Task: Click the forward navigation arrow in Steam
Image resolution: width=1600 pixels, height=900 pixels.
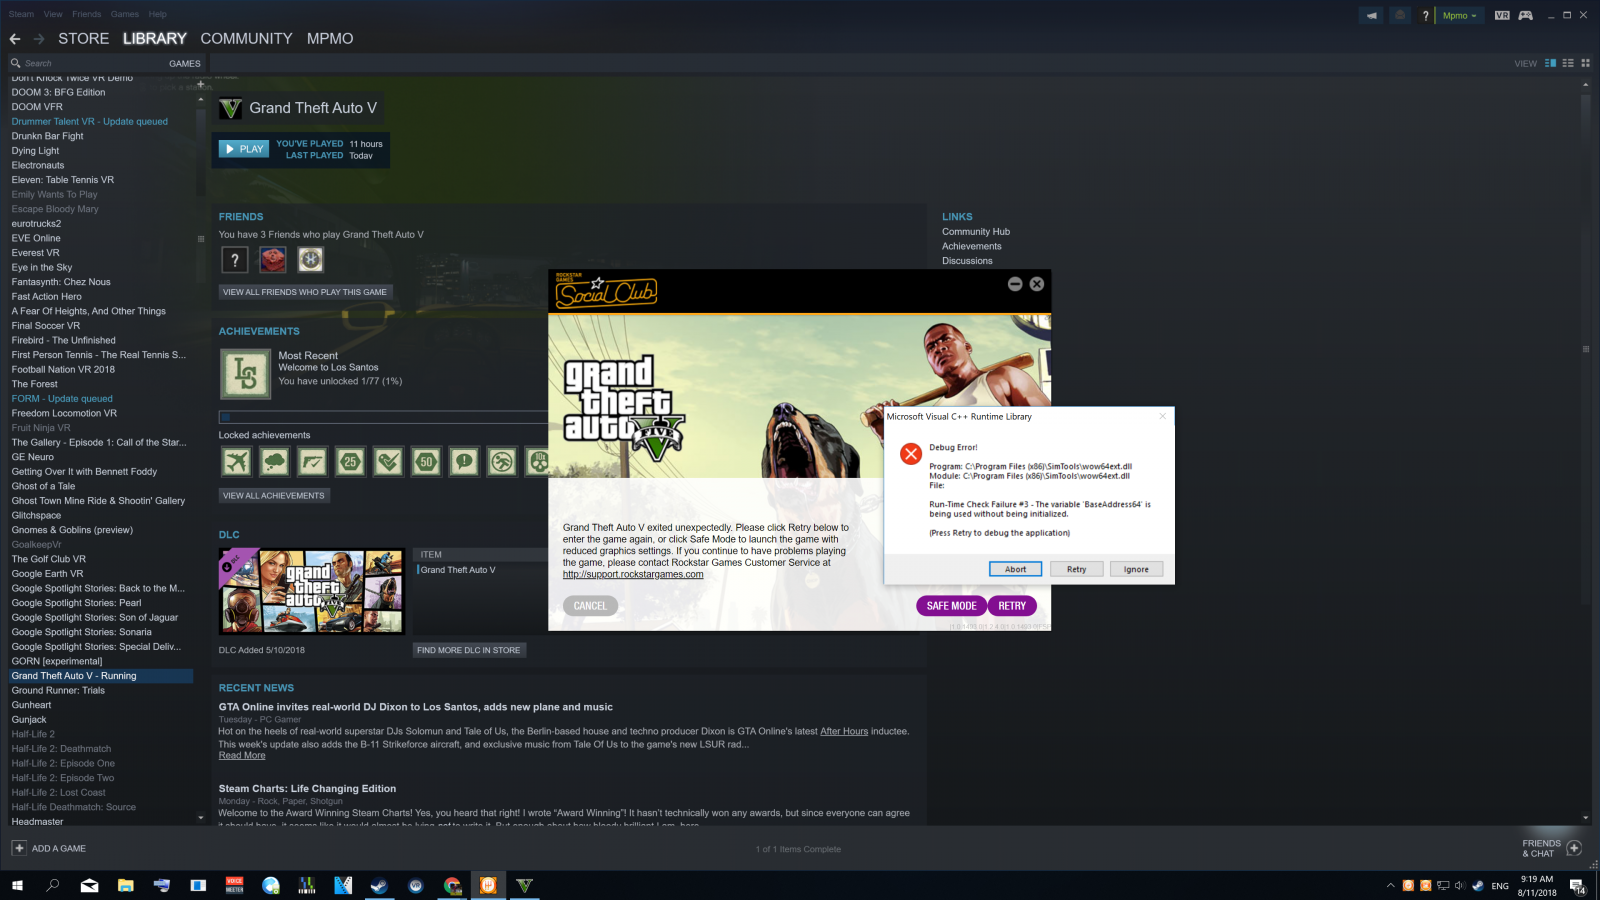Action: pyautogui.click(x=39, y=39)
